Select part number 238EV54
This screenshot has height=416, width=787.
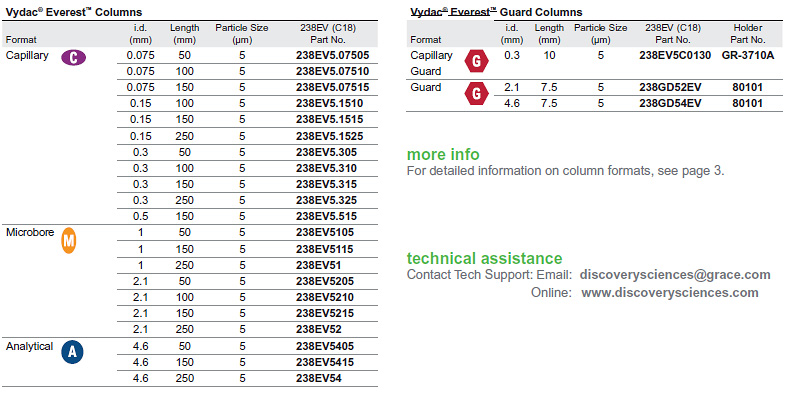[319, 378]
